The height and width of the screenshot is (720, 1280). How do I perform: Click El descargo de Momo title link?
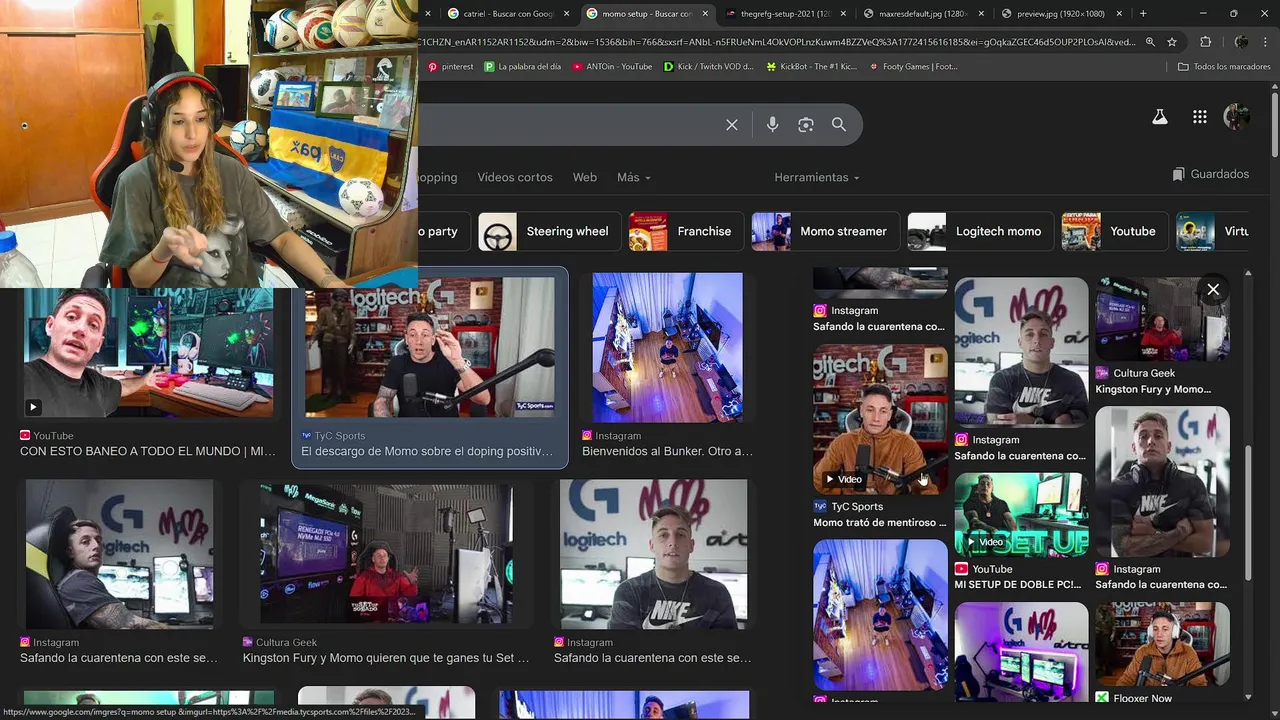coord(427,452)
